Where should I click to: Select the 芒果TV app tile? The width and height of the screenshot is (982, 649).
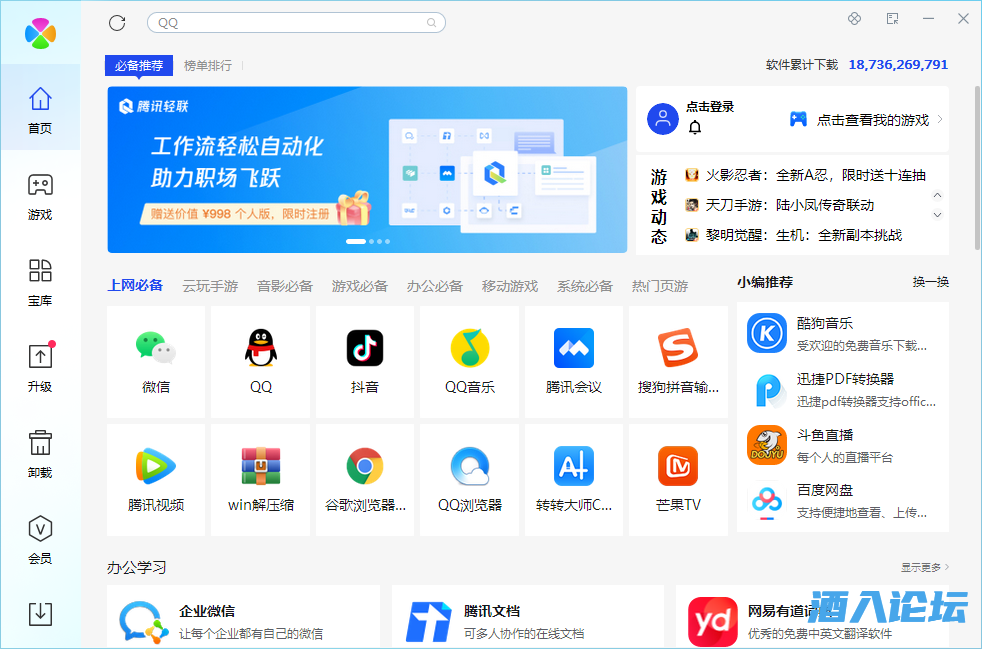pos(678,480)
